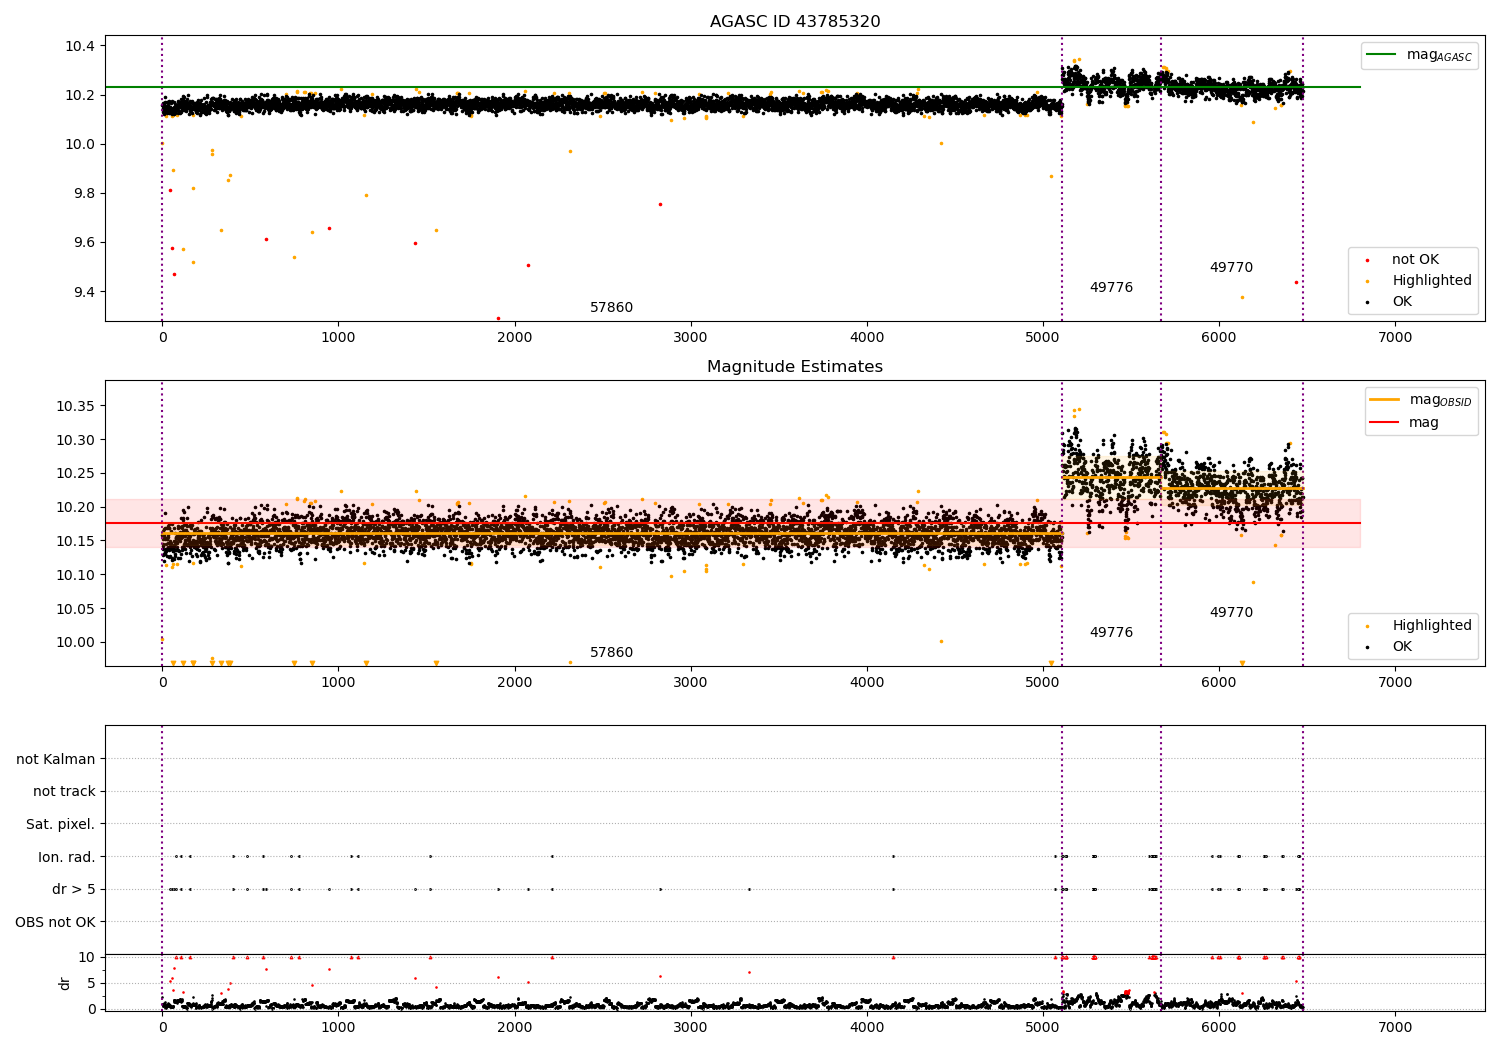Click the 'Sat. pixel.' row label
Screen dimensions: 1500x1050
(61, 824)
